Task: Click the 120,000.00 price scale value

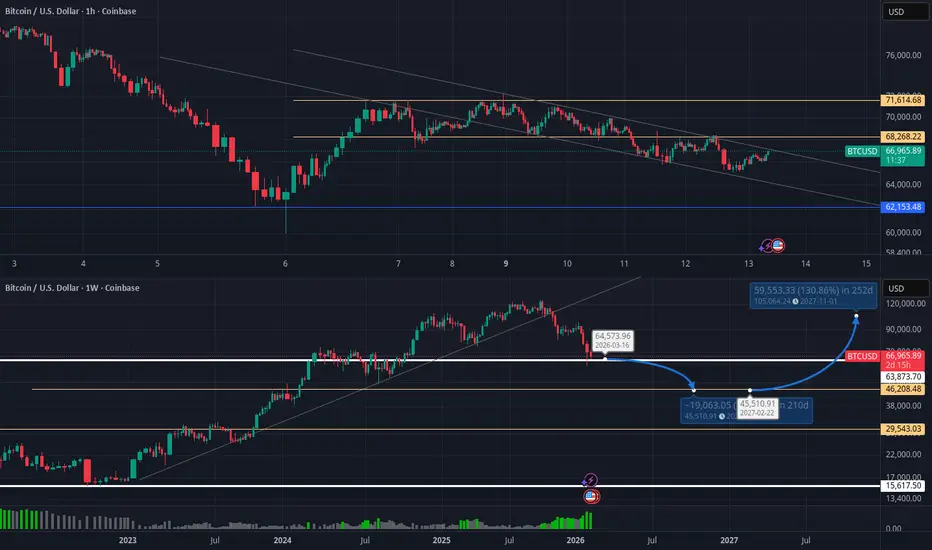Action: (x=905, y=303)
